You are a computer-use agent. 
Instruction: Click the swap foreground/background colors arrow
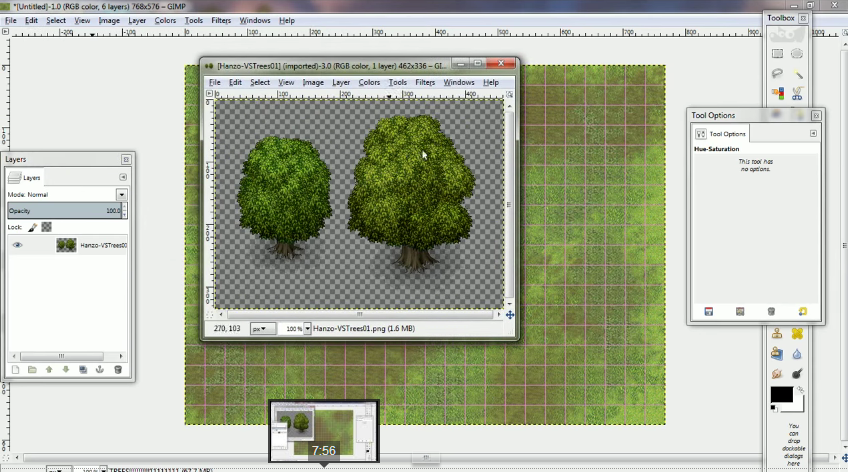[800, 389]
